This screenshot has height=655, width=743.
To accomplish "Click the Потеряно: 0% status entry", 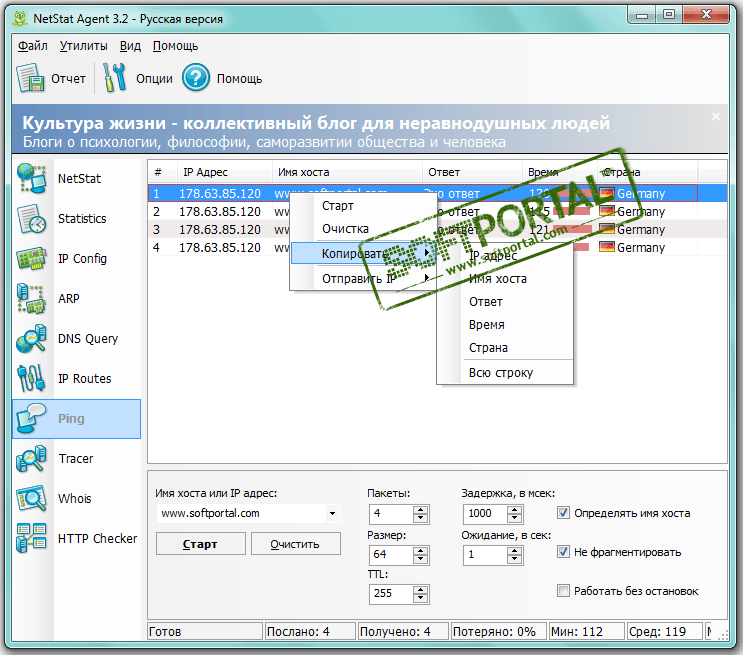I will point(498,631).
